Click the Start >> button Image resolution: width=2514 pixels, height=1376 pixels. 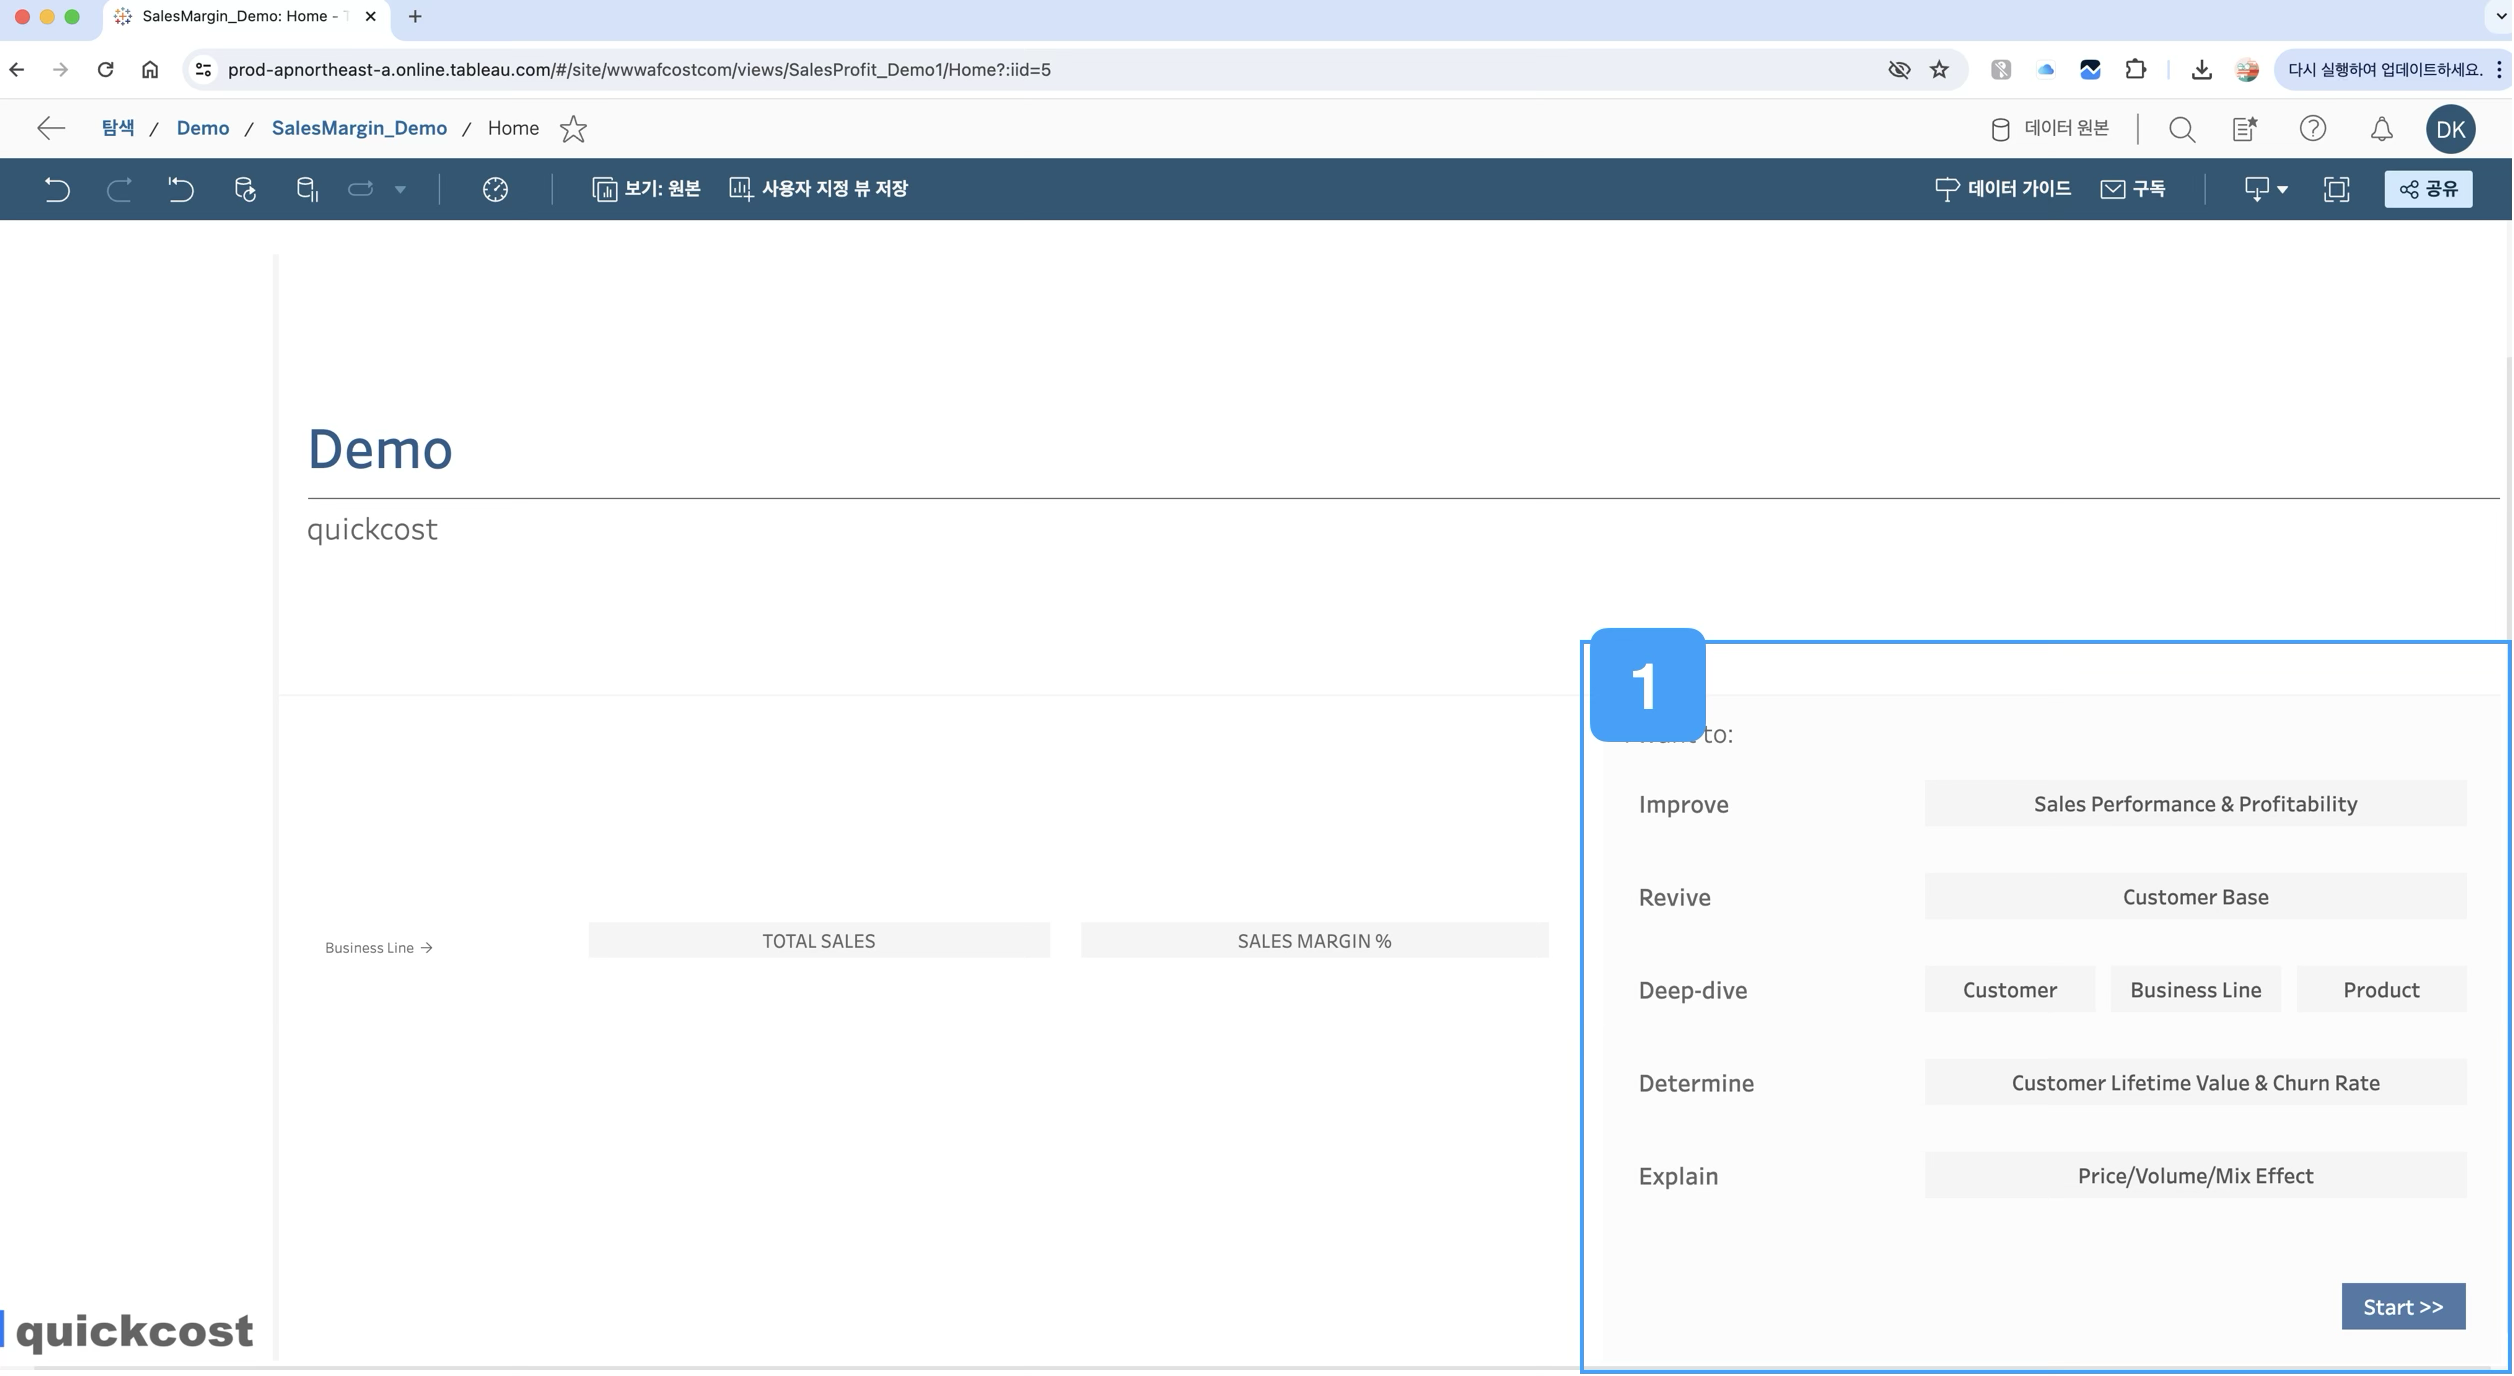(x=2402, y=1307)
